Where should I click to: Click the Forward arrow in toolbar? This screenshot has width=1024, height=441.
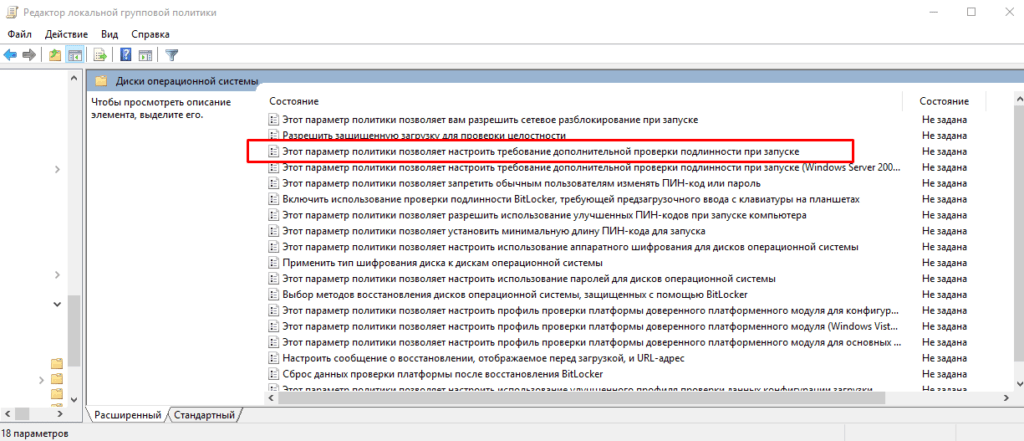[x=29, y=55]
